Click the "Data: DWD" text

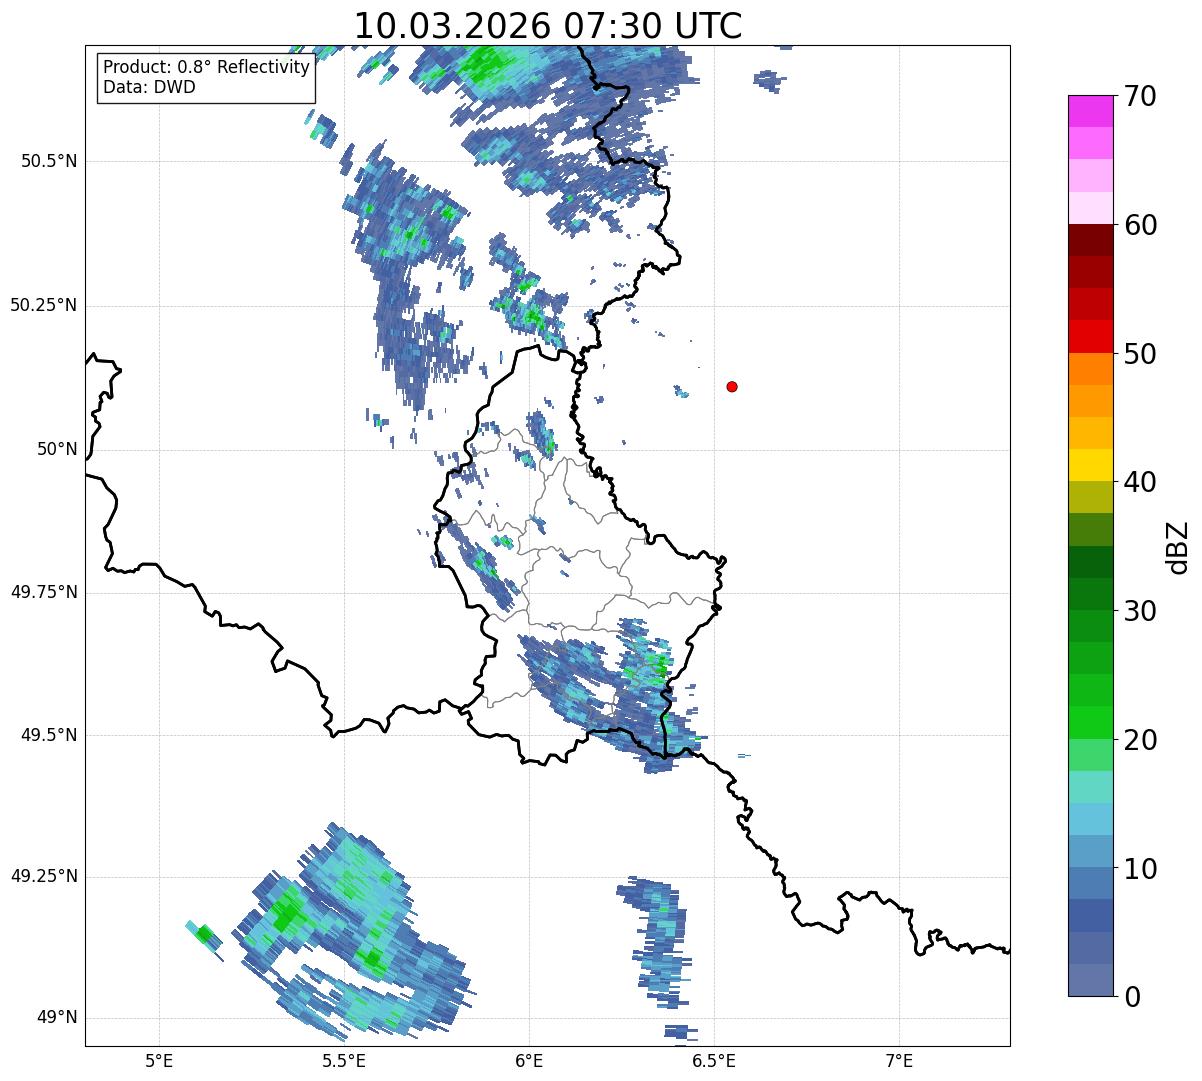pyautogui.click(x=149, y=87)
